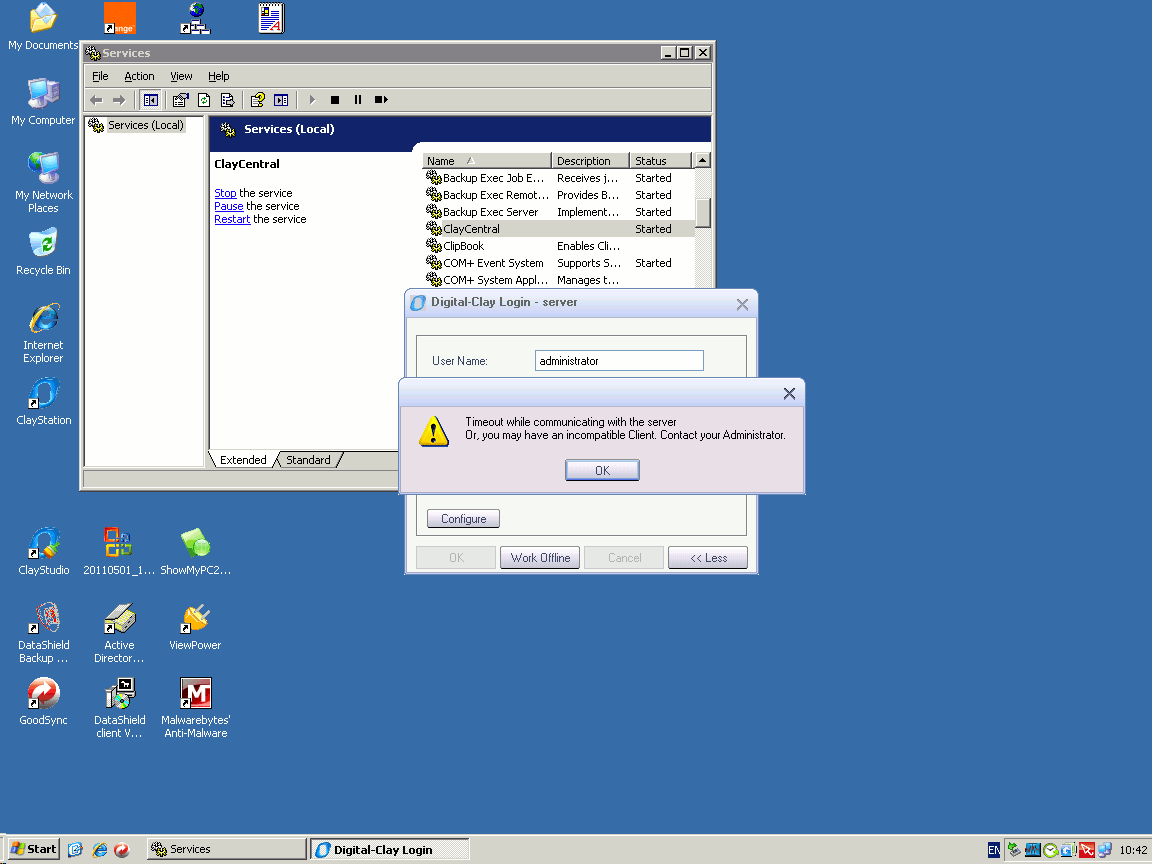Select the ClayCentral service row
Viewport: 1152px width, 864px height.
point(559,229)
